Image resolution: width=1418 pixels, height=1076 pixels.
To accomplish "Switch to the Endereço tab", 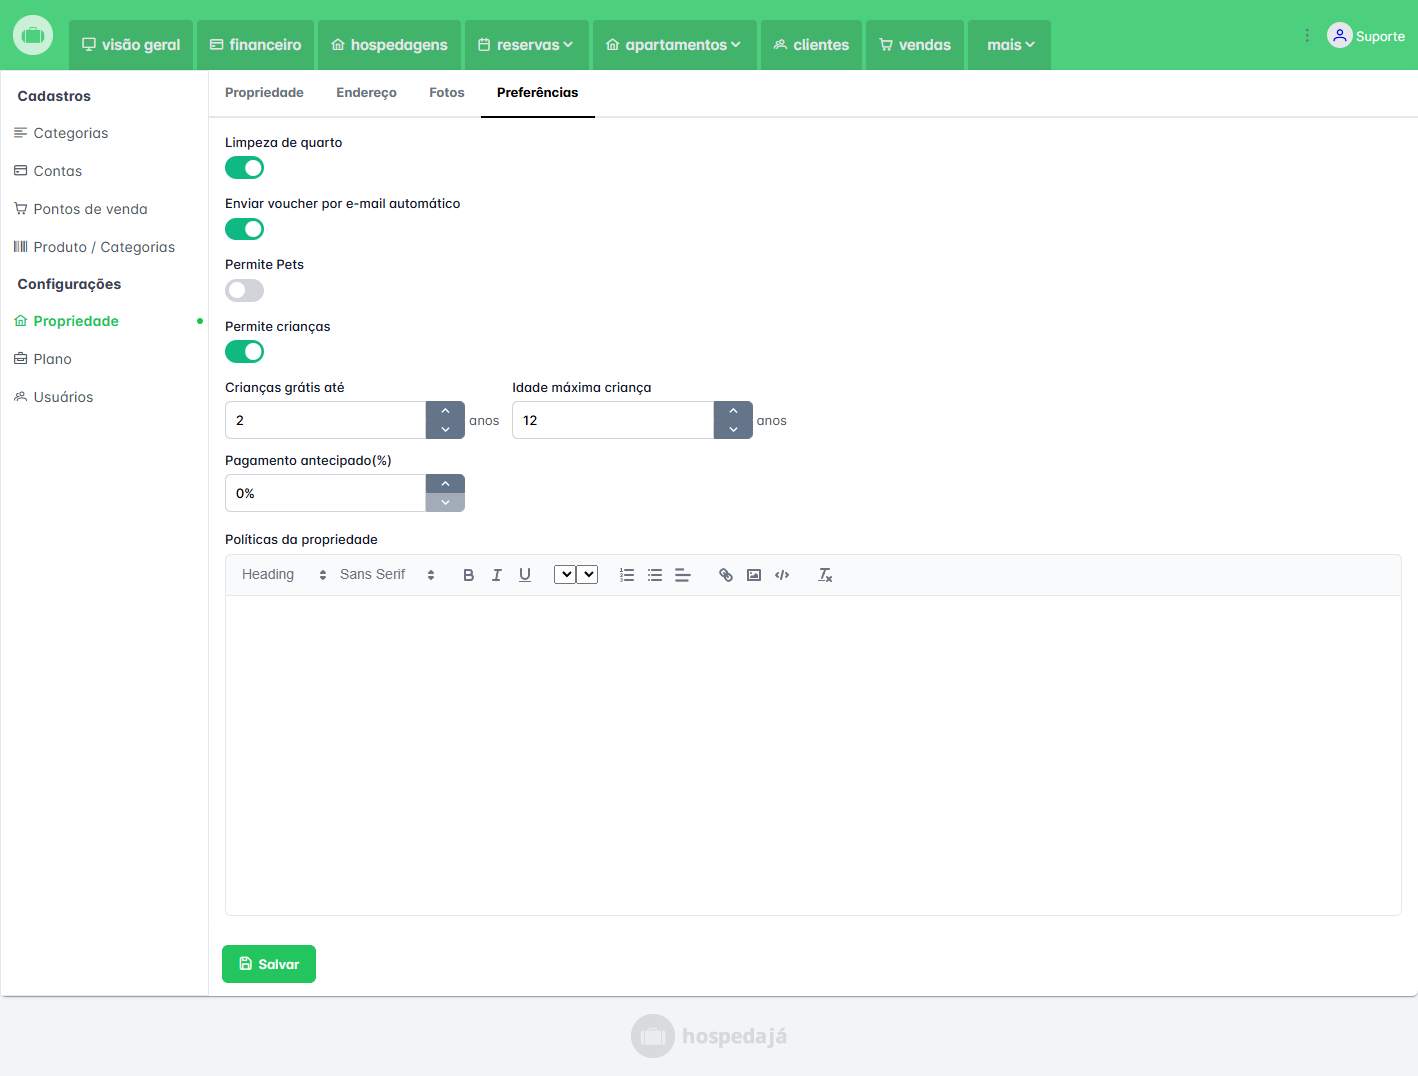I will click(366, 93).
